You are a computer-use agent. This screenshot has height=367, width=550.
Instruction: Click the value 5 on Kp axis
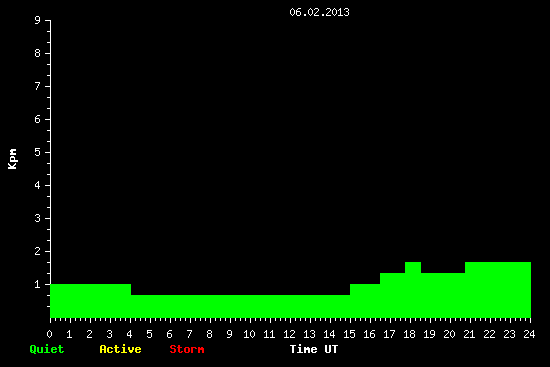tap(37, 152)
